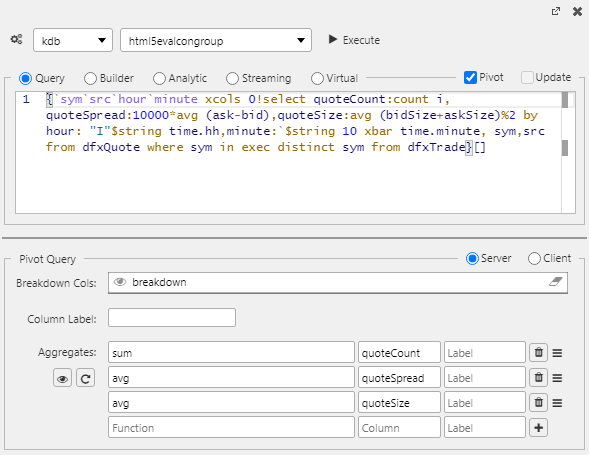Viewport: 589px width, 455px height.
Task: Select the Query radio option
Action: tap(25, 79)
